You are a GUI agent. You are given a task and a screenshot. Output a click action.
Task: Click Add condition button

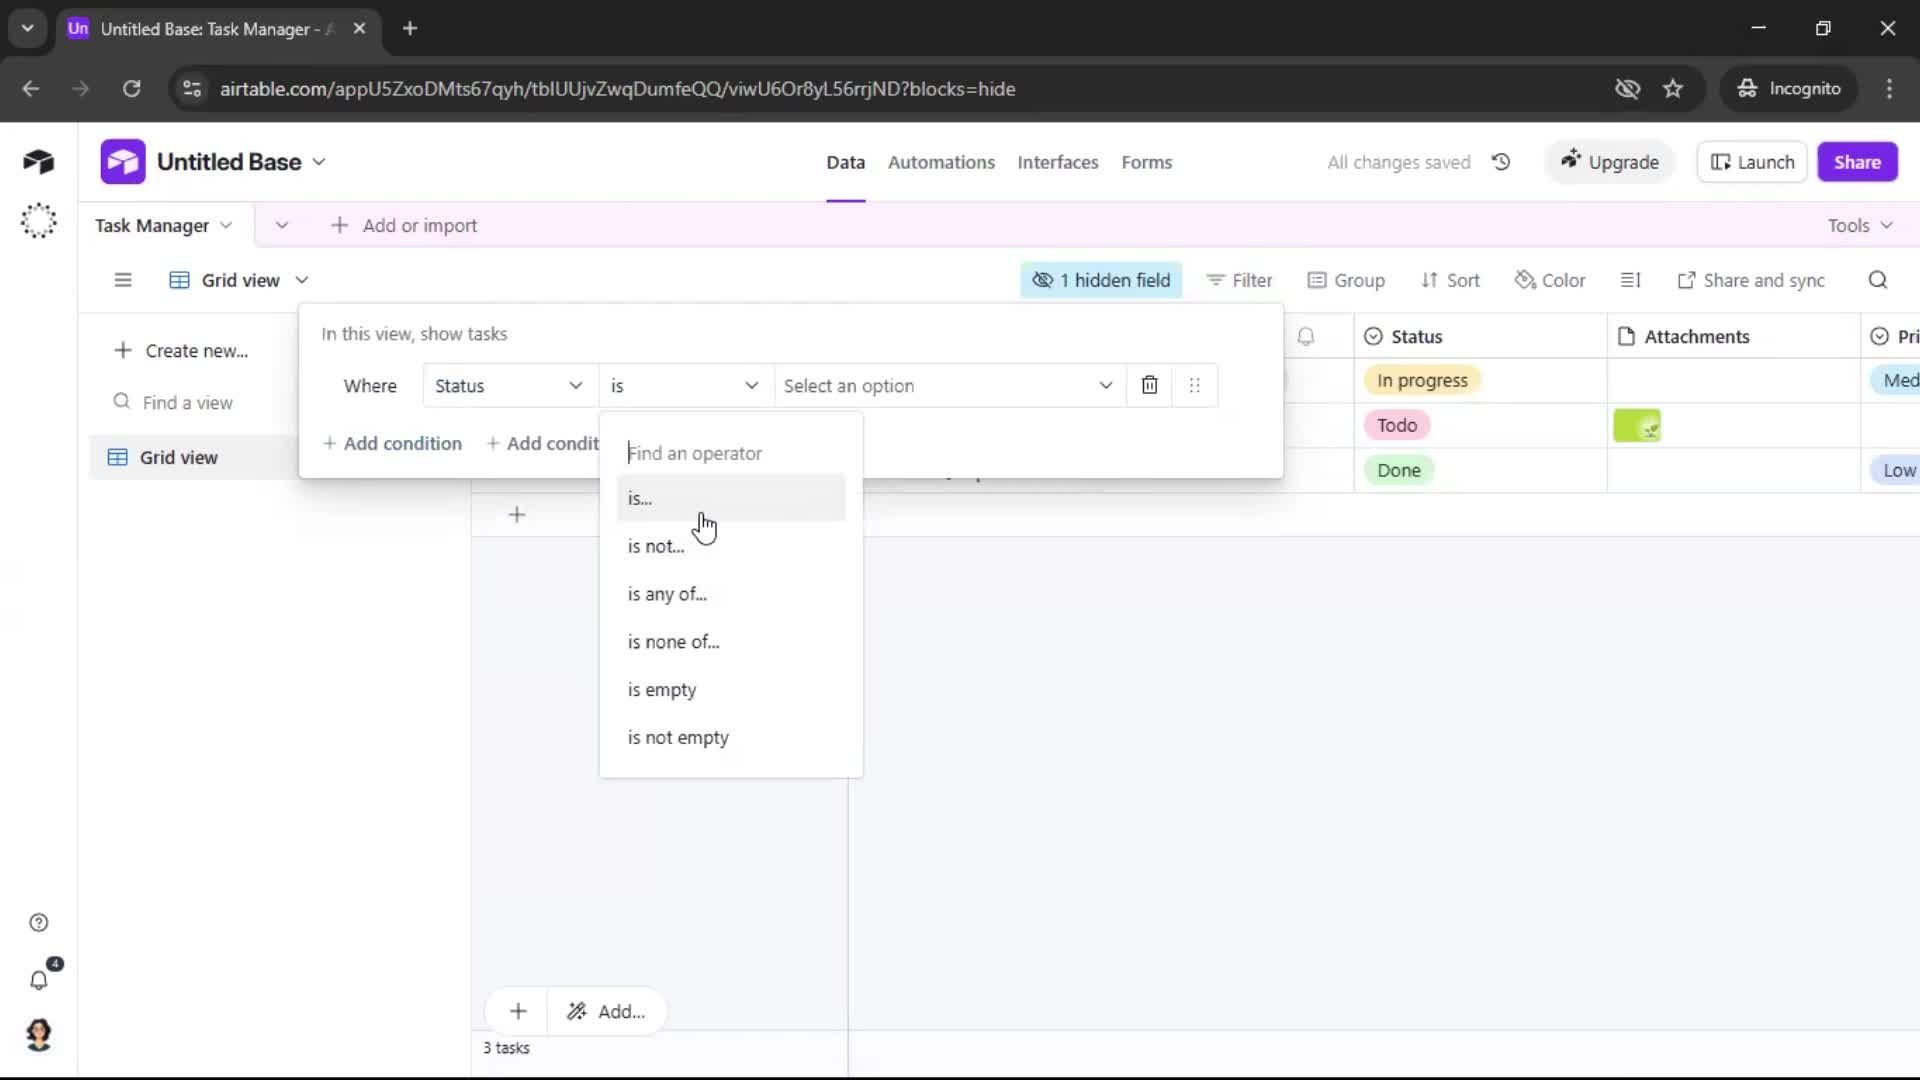point(392,443)
